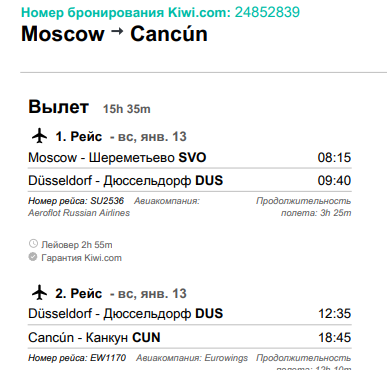Click the airplane icon for flight 2
Image resolution: width=387 pixels, height=370 pixels.
pyautogui.click(x=39, y=293)
